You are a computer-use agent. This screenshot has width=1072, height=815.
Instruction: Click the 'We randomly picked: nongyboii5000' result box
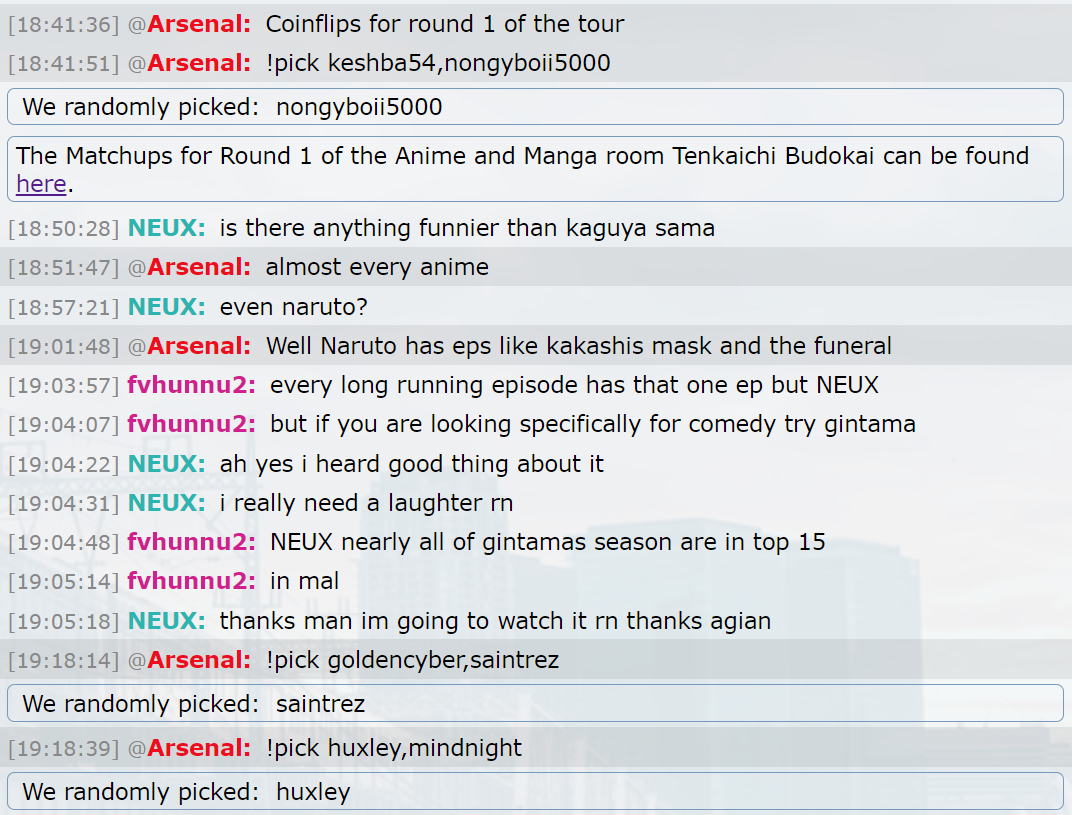point(534,107)
